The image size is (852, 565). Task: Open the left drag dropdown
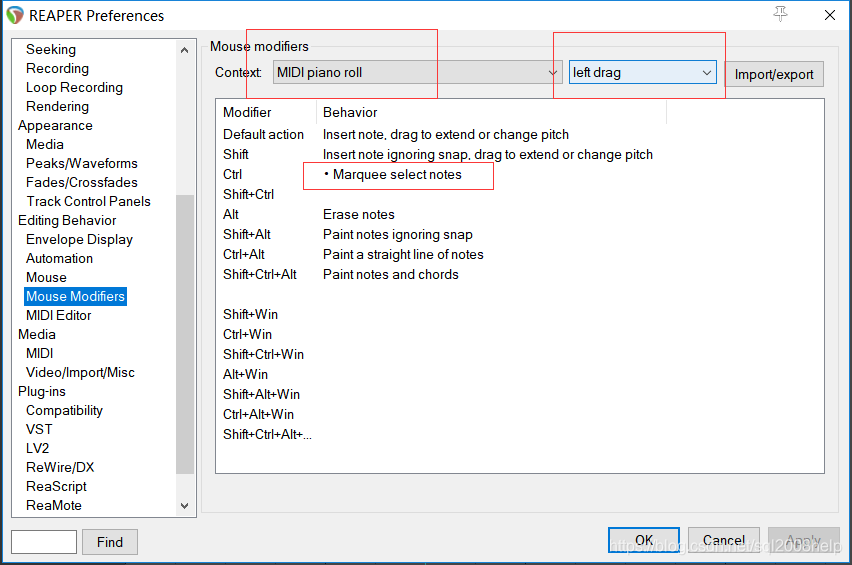(x=642, y=72)
